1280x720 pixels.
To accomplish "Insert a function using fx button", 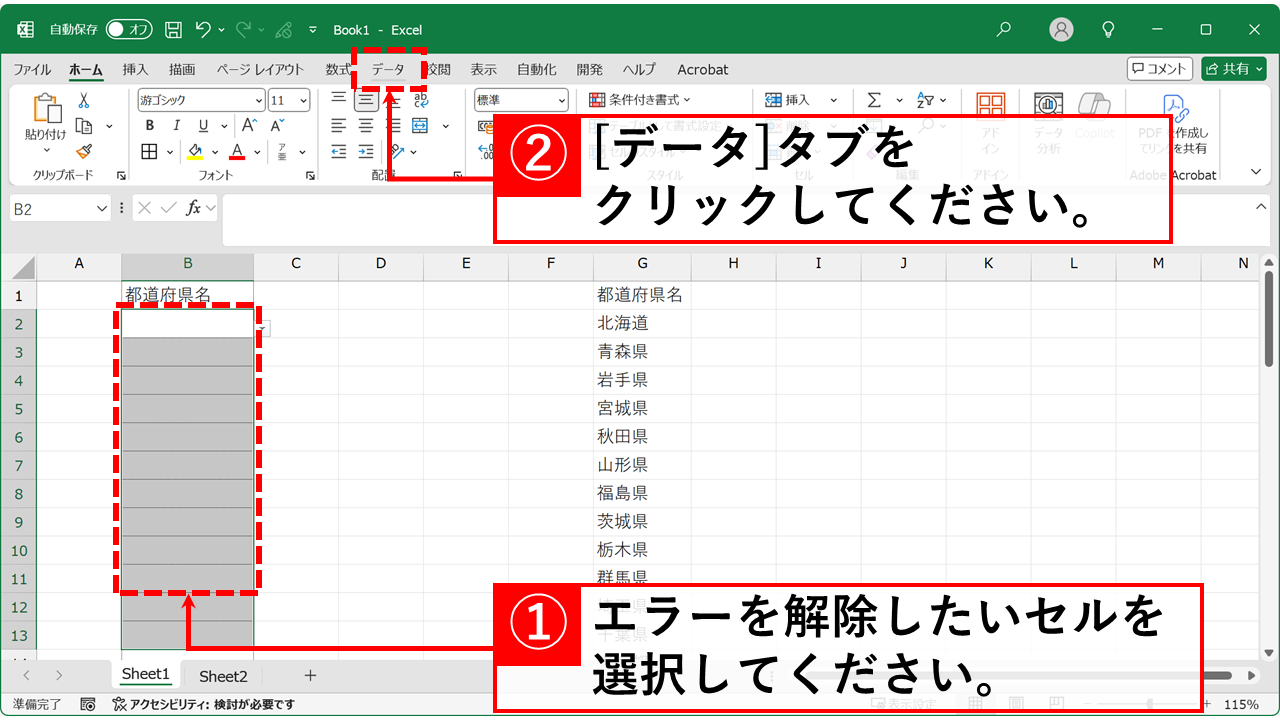I will coord(194,208).
